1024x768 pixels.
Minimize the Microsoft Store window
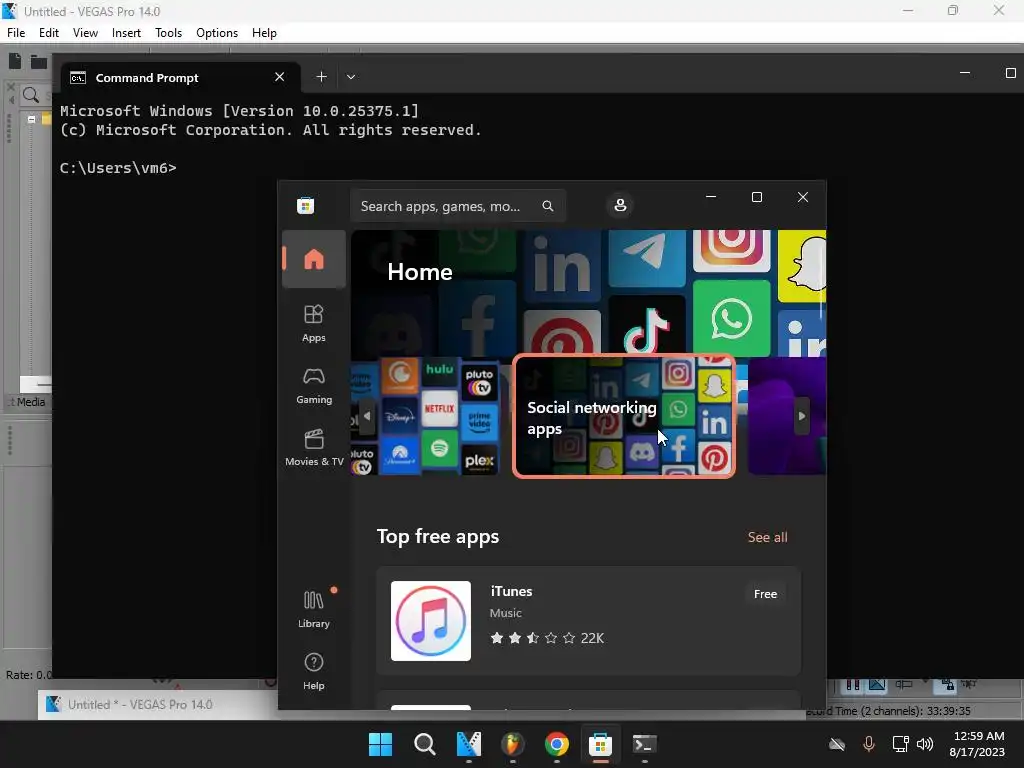click(x=711, y=197)
